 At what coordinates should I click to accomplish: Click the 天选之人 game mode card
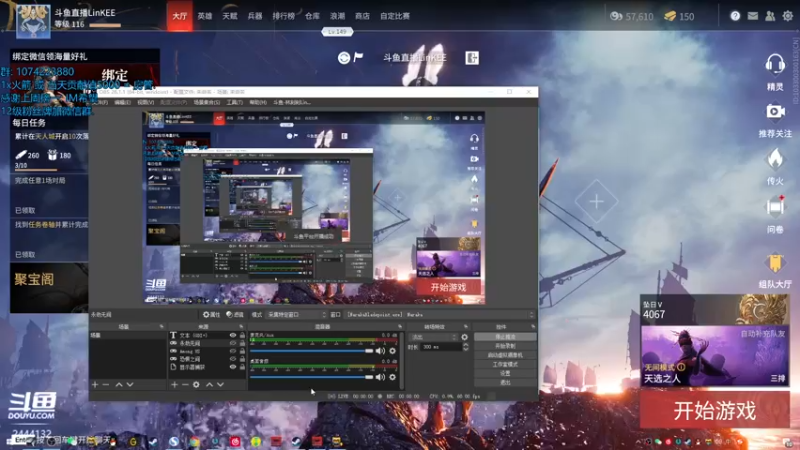[714, 356]
